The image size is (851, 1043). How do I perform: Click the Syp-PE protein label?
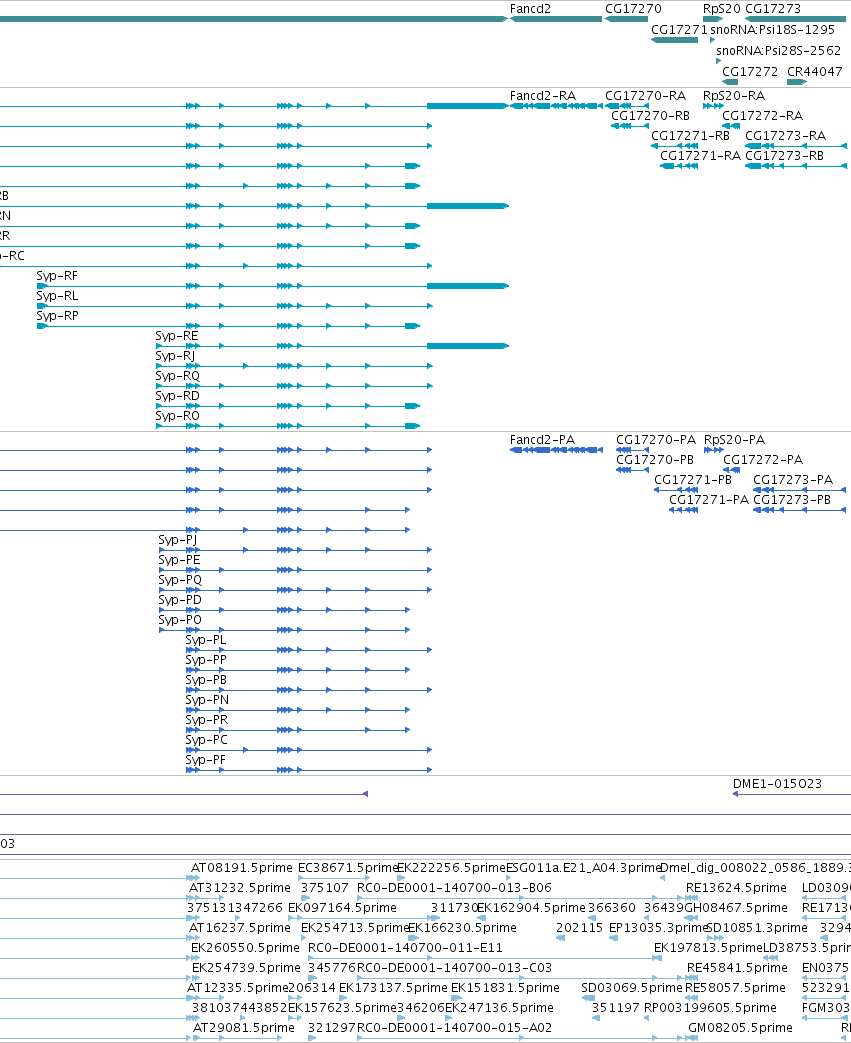[179, 560]
